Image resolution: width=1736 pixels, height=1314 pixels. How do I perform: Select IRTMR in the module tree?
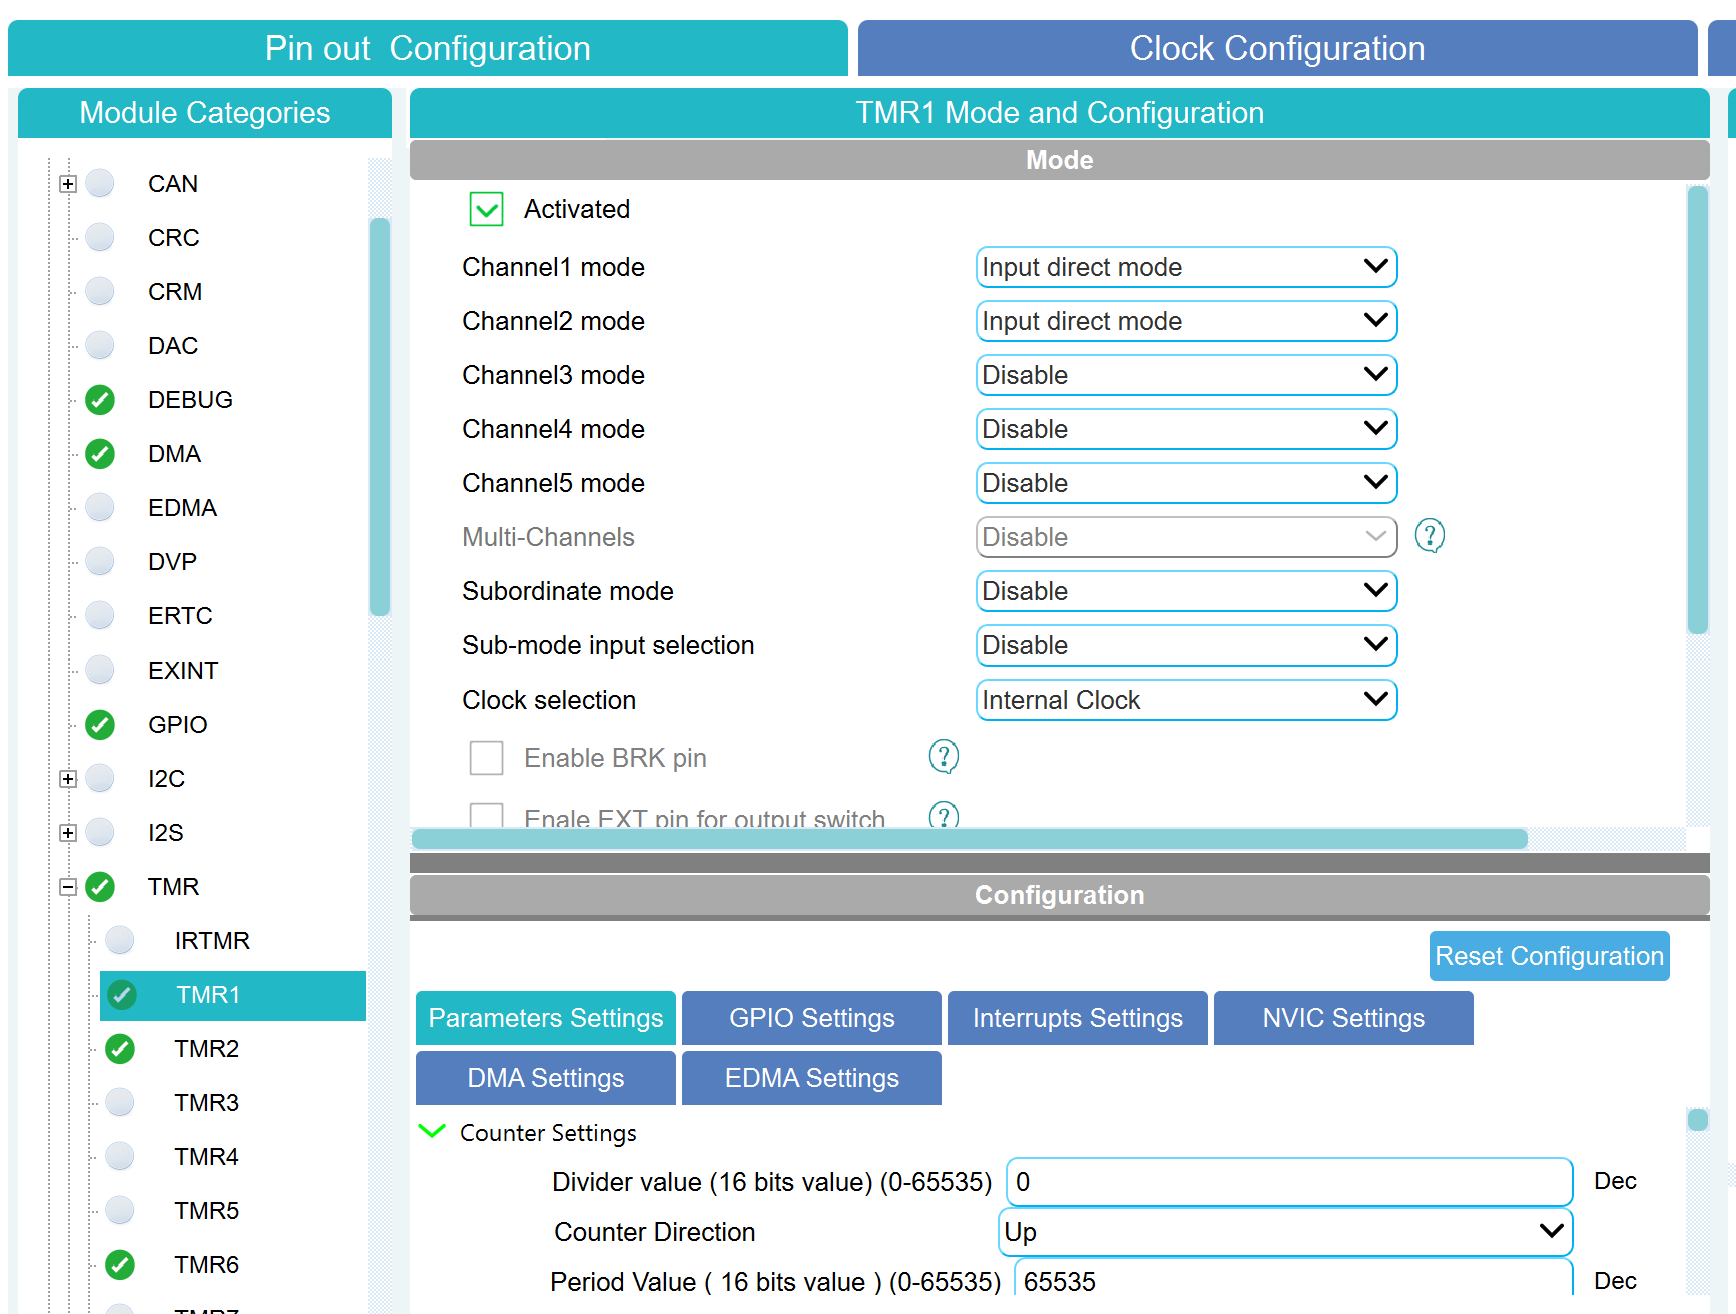(212, 940)
